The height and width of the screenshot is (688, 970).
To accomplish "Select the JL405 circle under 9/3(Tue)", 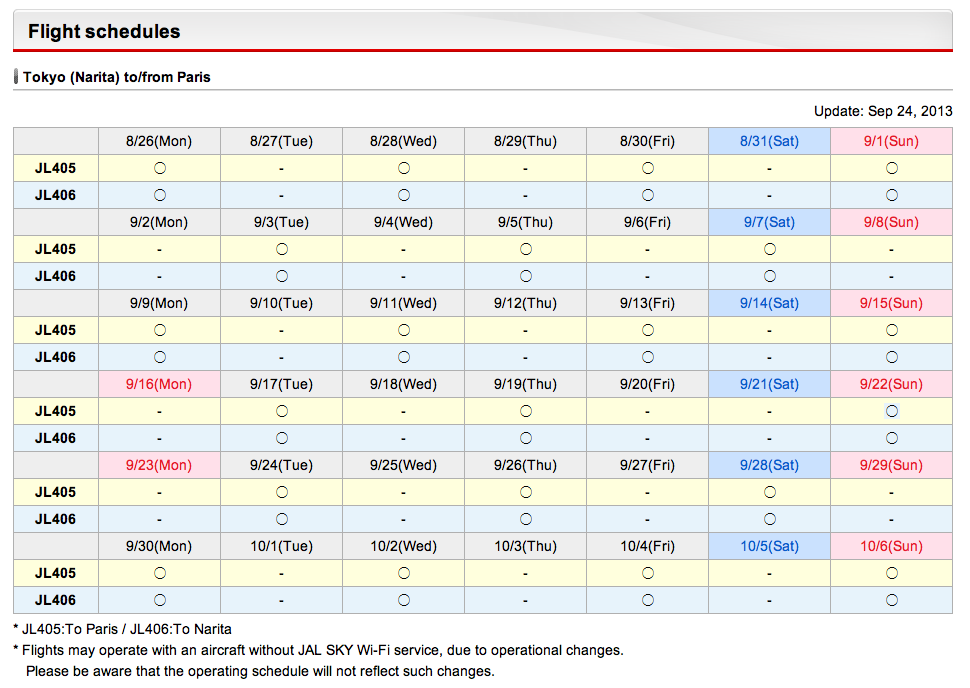I will [x=281, y=249].
